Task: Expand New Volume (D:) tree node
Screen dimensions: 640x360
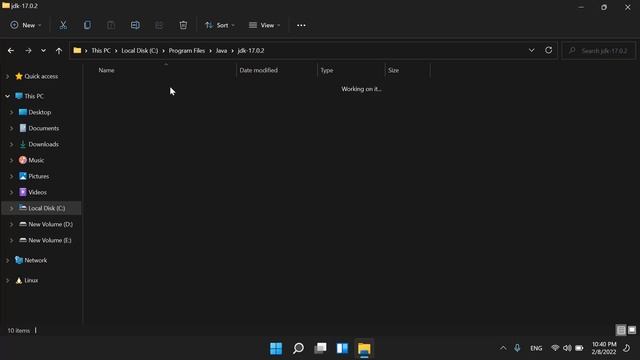Action: click(11, 224)
